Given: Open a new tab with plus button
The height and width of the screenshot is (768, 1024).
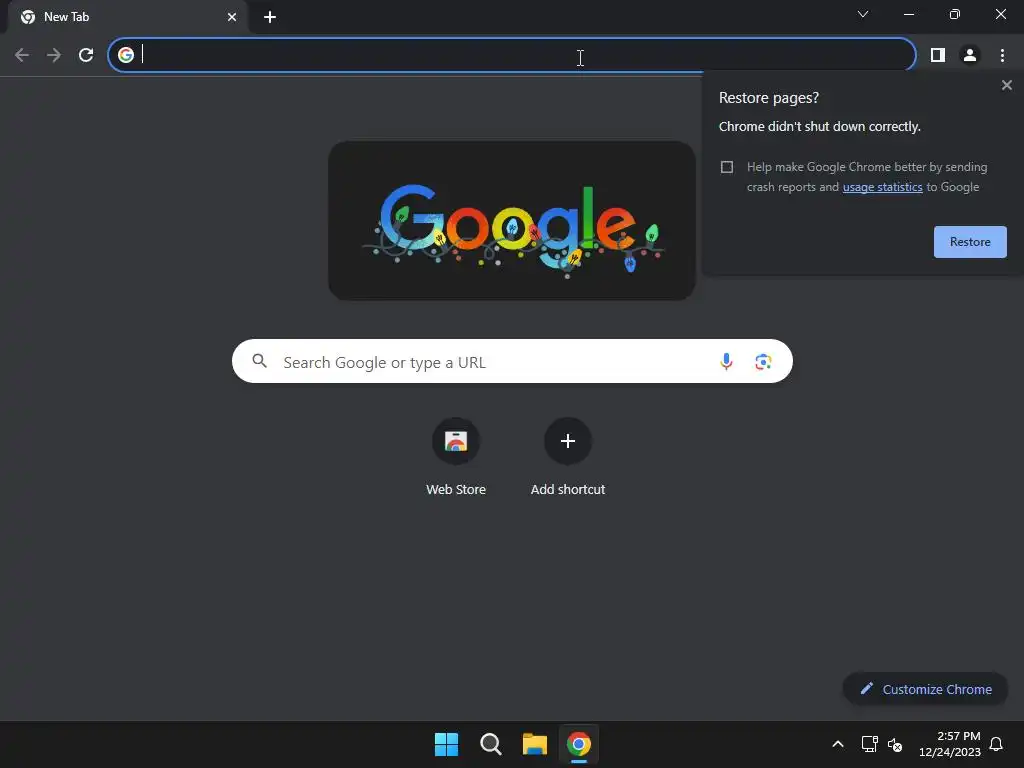Looking at the screenshot, I should (x=270, y=17).
